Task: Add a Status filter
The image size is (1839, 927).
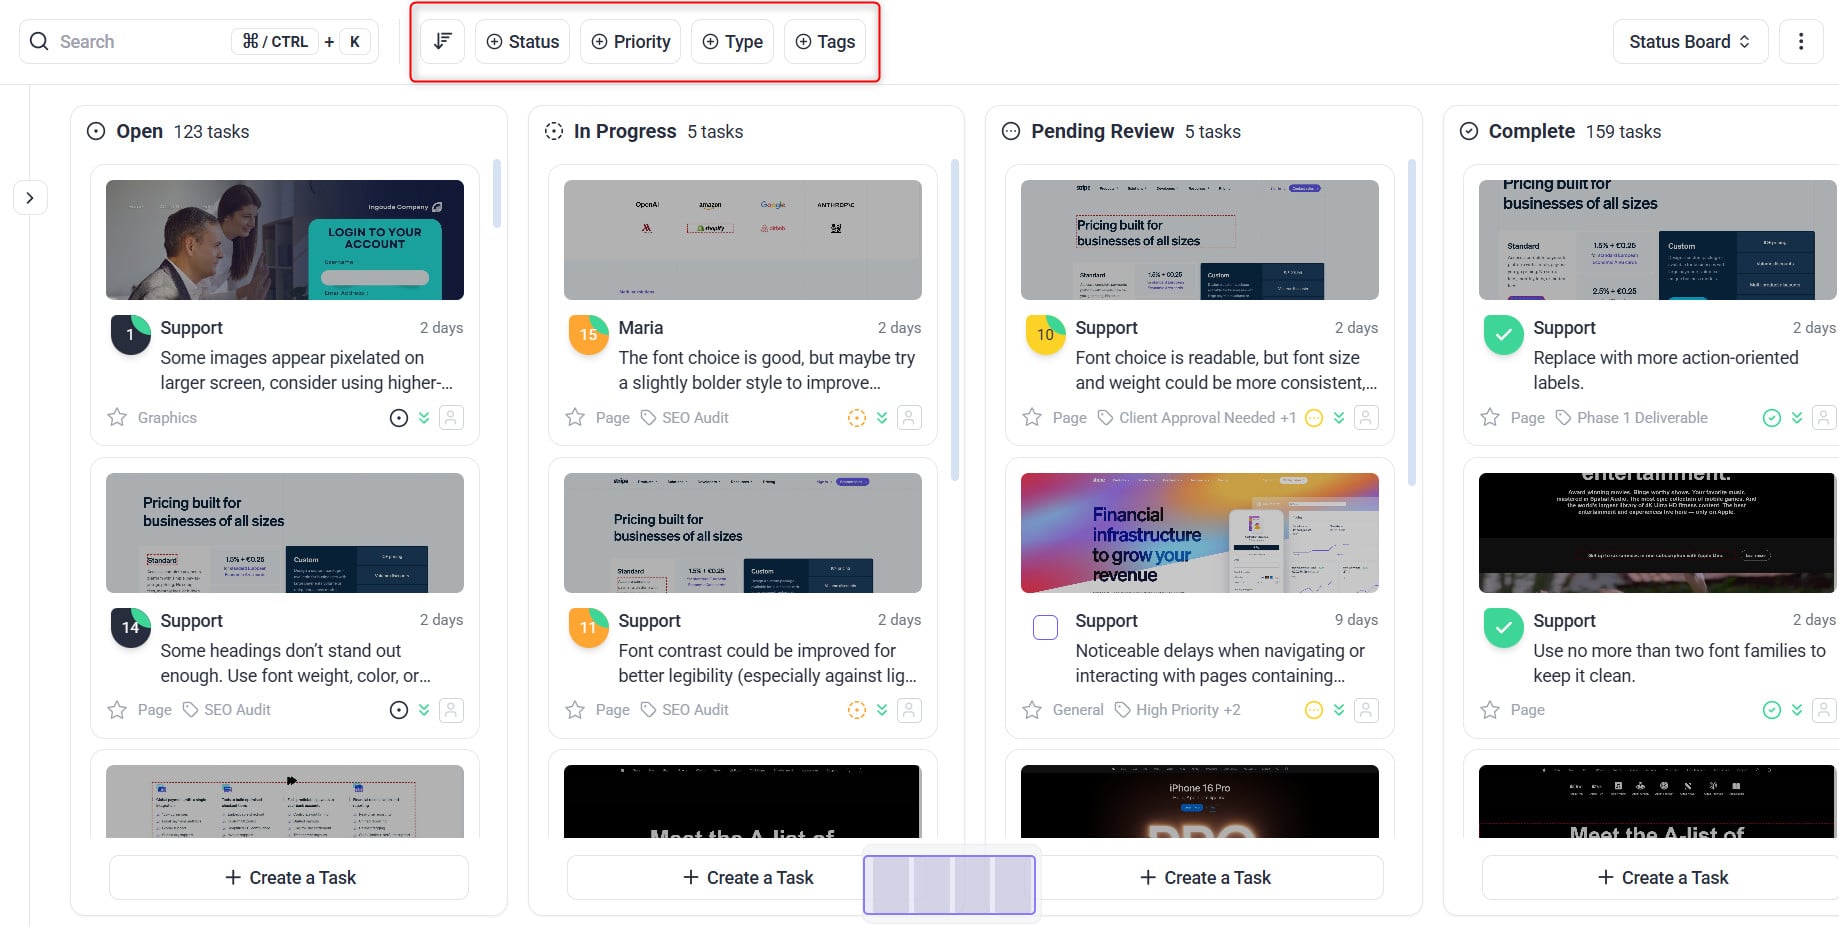Action: click(523, 41)
